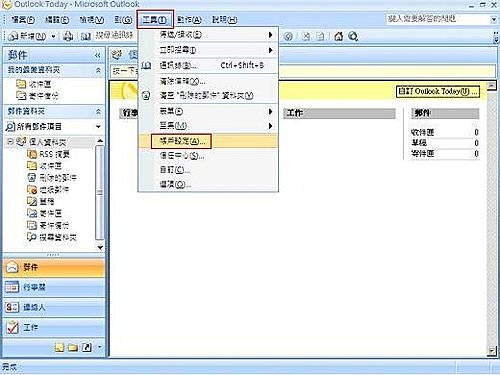Open the toolbar options overflow arrow
The width and height of the screenshot is (500, 375).
pyautogui.click(x=496, y=37)
